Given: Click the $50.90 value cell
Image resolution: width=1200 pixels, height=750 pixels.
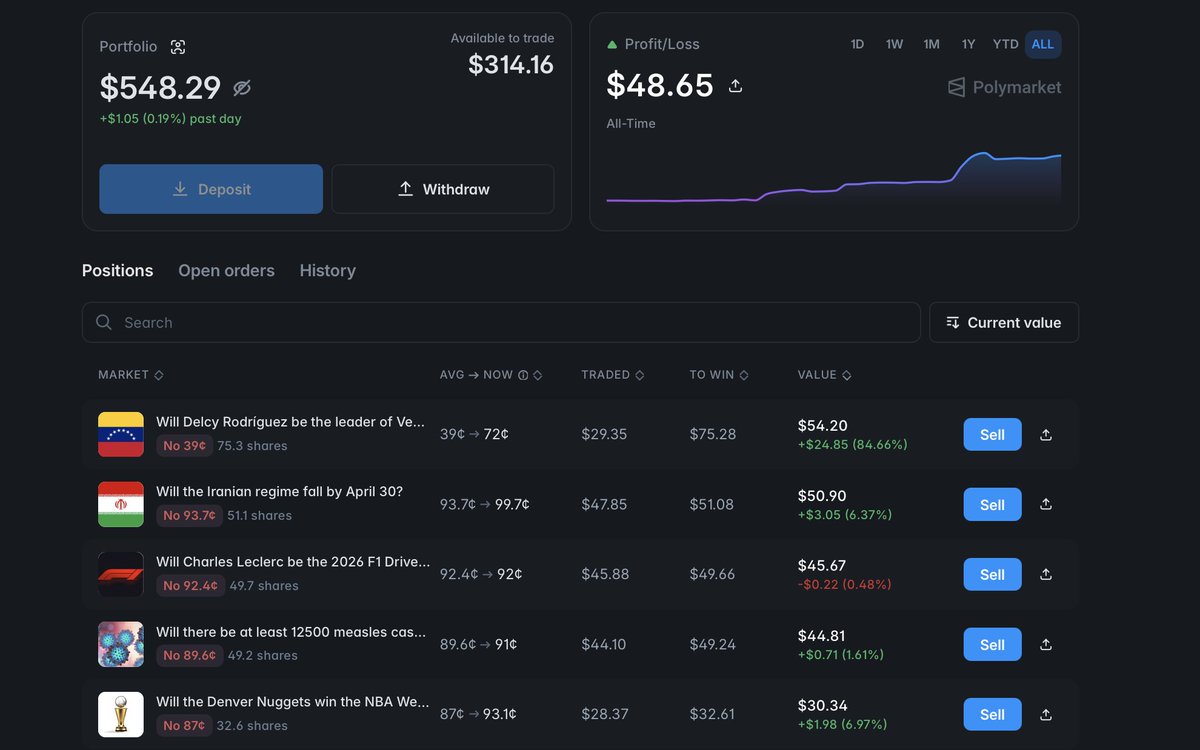Looking at the screenshot, I should (x=822, y=496).
